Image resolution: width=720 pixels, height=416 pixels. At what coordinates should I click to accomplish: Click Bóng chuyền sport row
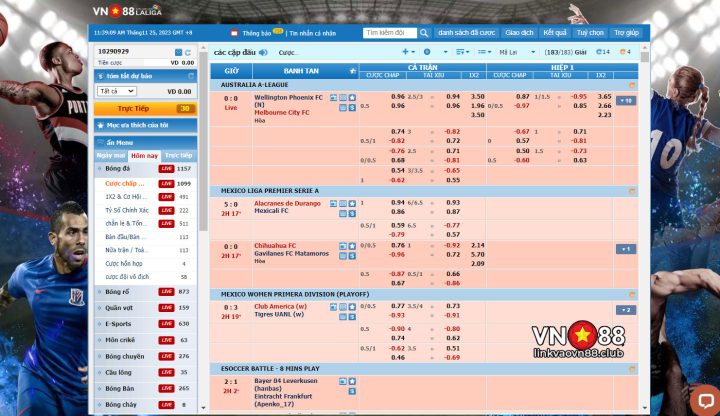[146, 356]
